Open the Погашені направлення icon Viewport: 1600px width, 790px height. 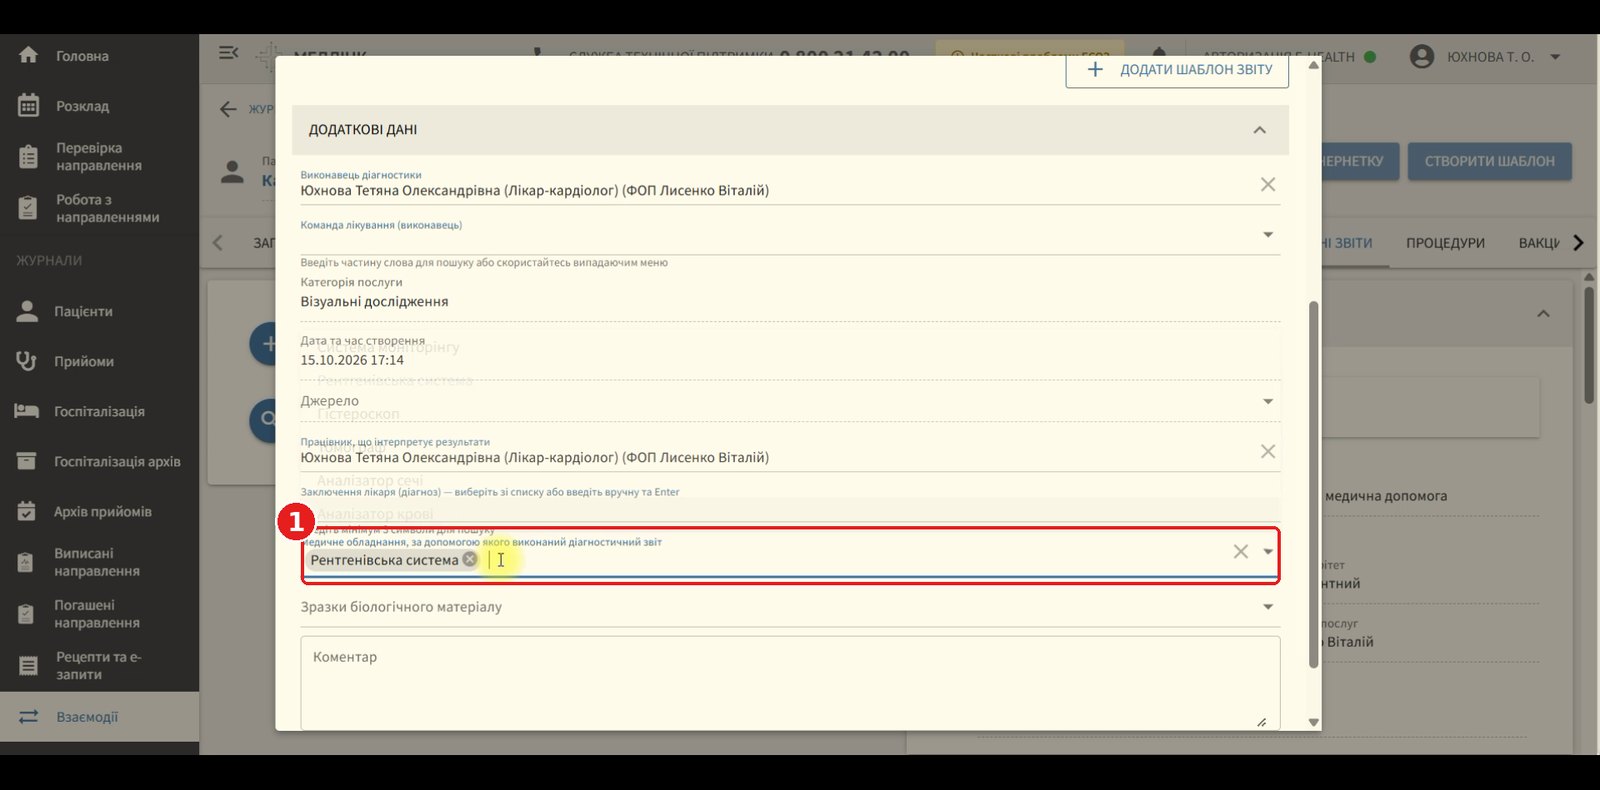pyautogui.click(x=27, y=614)
